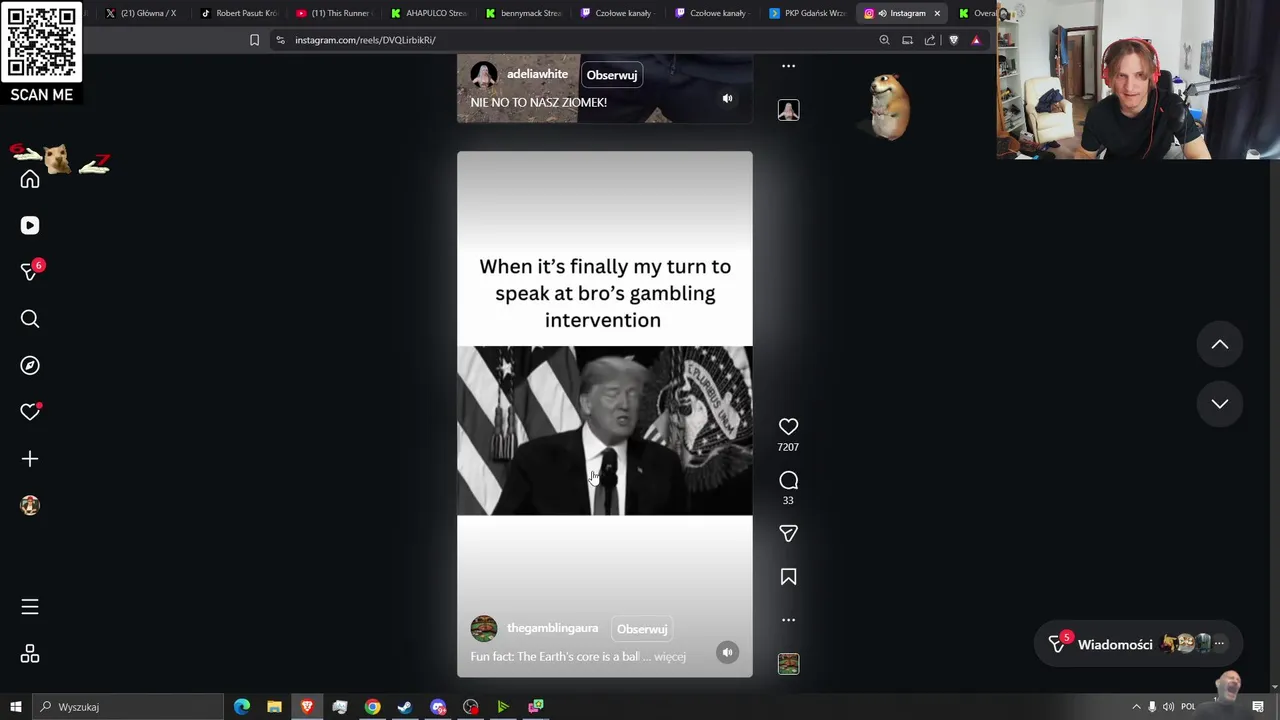Image resolution: width=1280 pixels, height=720 pixels.
Task: Open audio thumbnail of adeliawhite reel
Action: point(788,110)
